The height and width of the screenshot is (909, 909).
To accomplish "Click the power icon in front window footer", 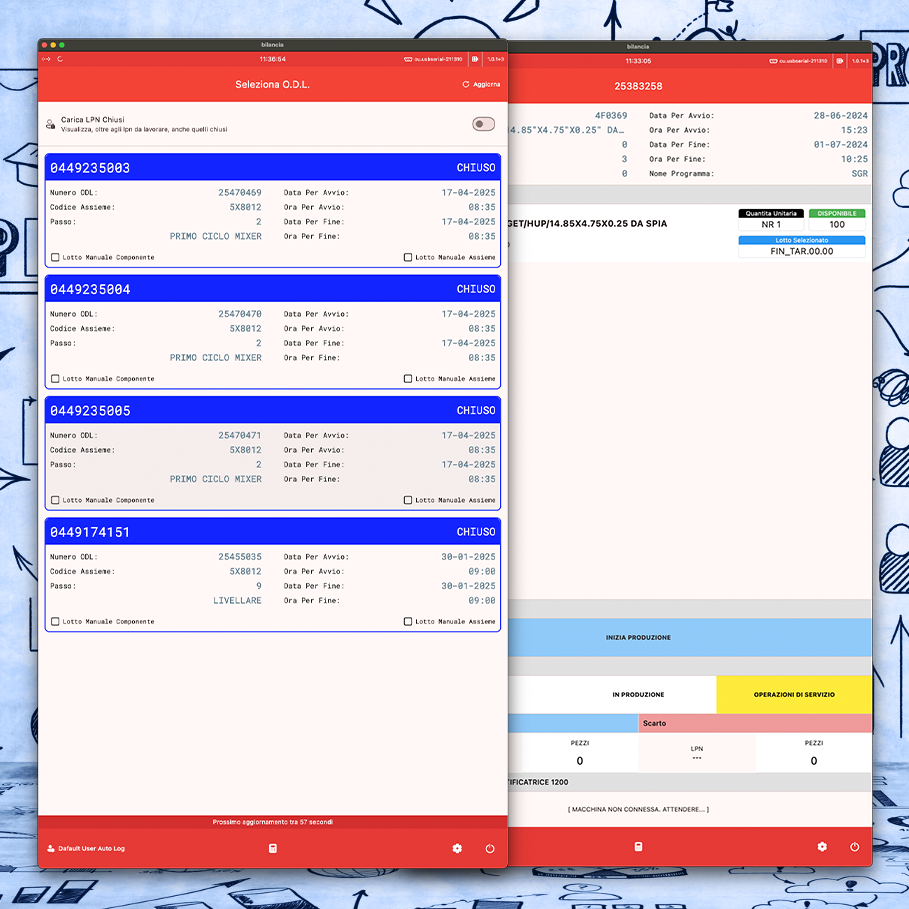I will click(490, 848).
